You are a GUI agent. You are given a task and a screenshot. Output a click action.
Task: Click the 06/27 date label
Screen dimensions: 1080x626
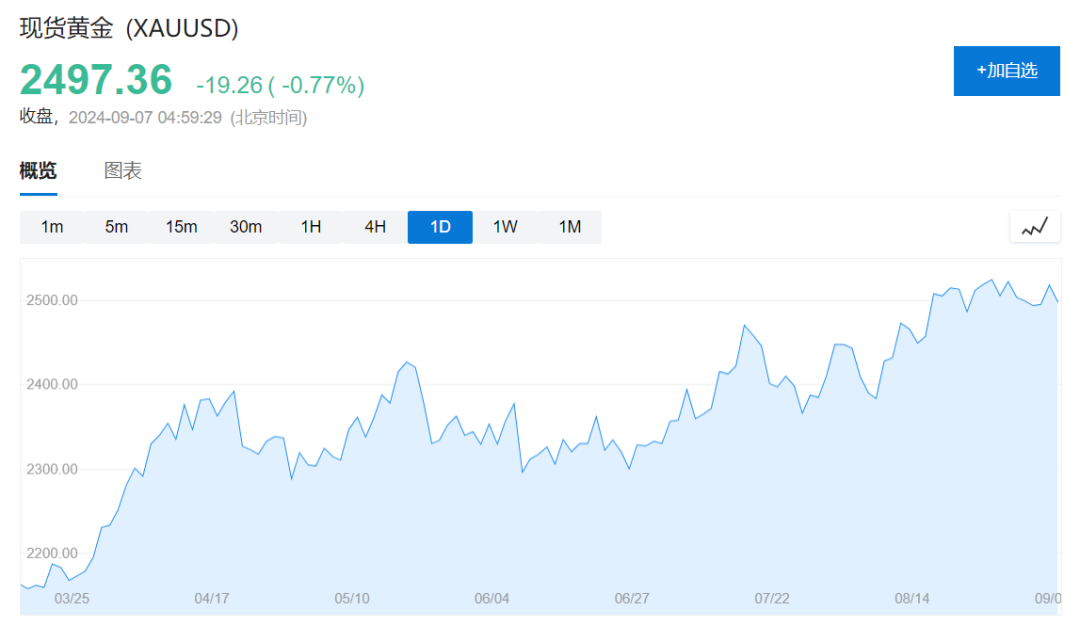pyautogui.click(x=632, y=598)
